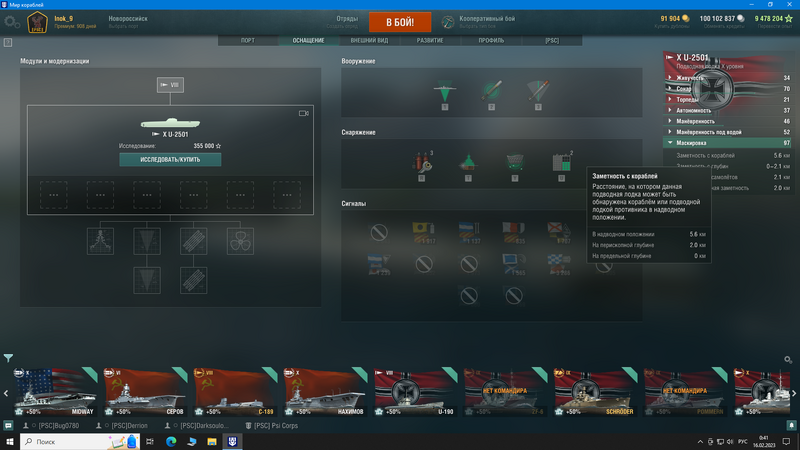Open the Inok_9 player clan emblem
This screenshot has height=450, width=800.
37,22
